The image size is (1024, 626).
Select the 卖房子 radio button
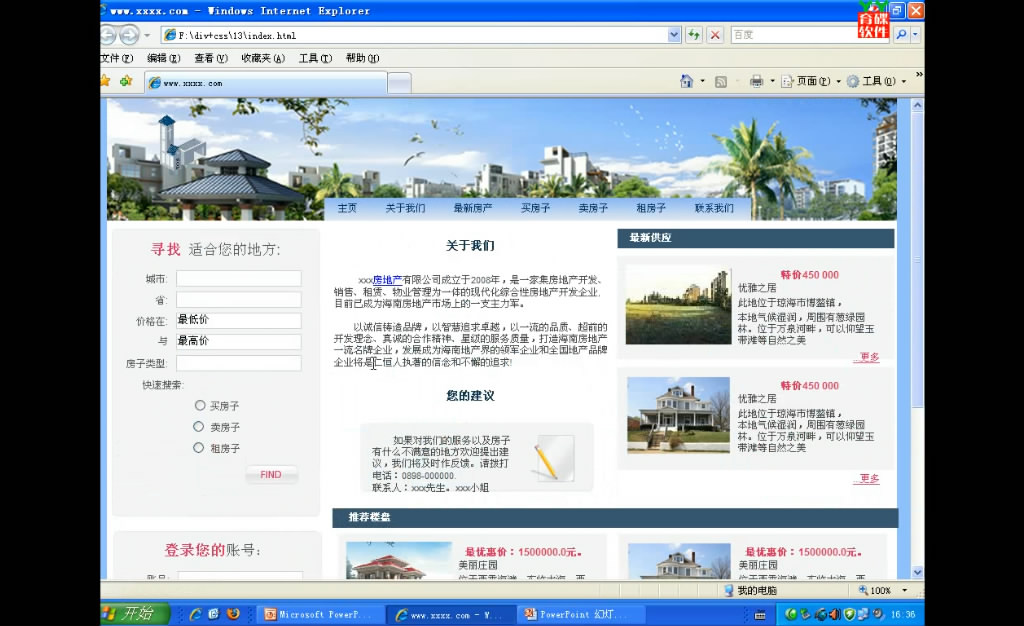pos(199,426)
